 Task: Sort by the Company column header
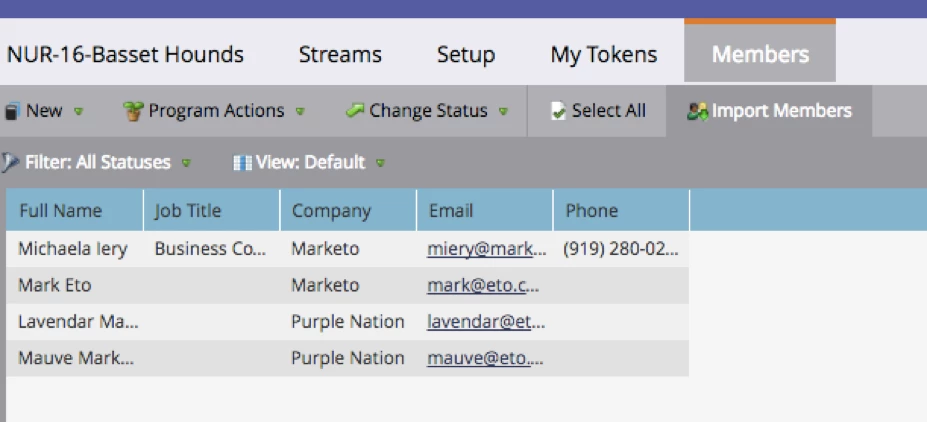click(348, 210)
